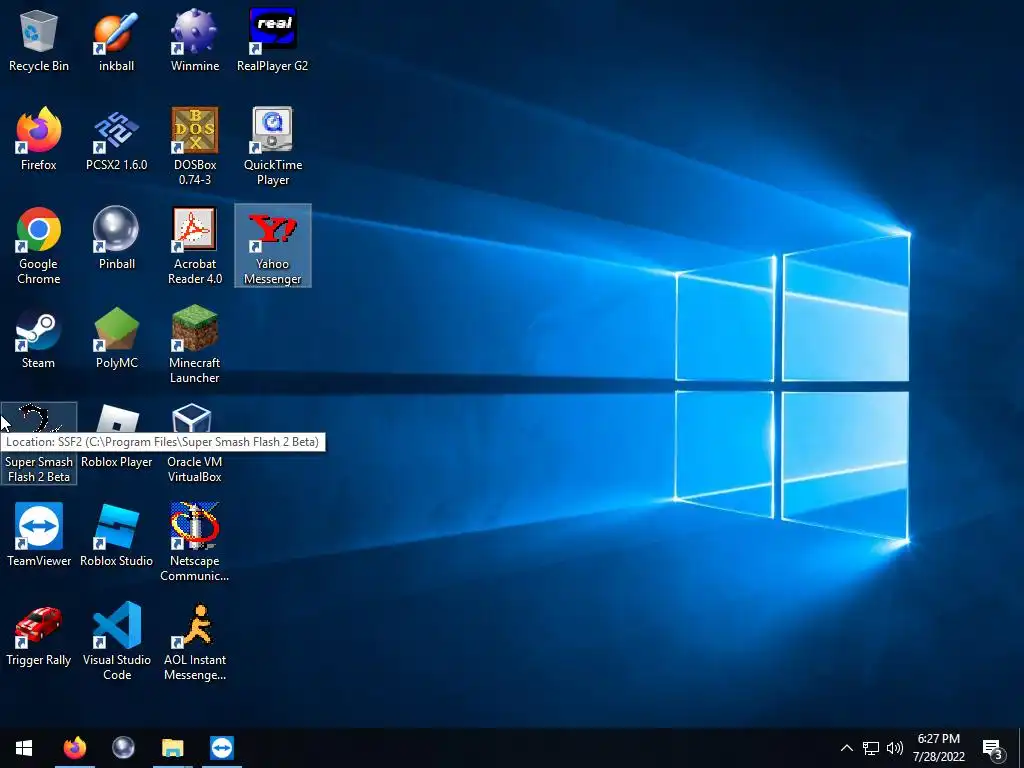Select the Winmine shortcut
This screenshot has width=1024, height=768.
195,40
